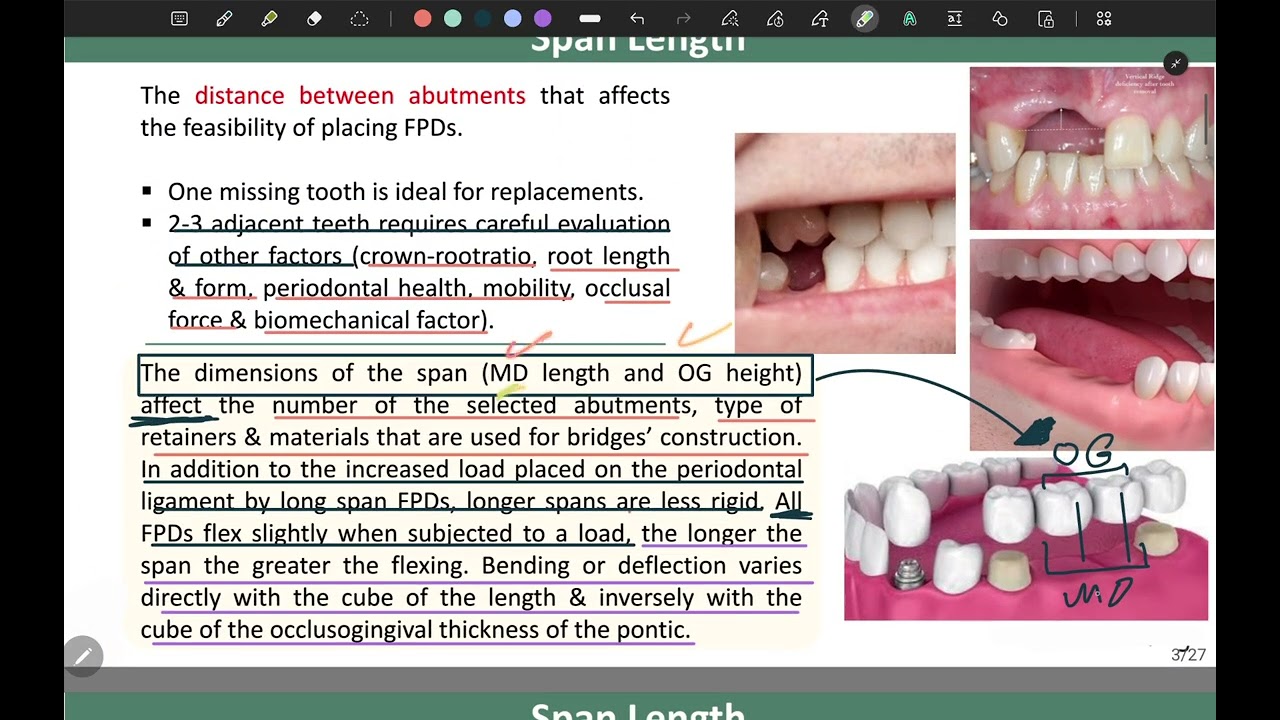
Task: Open the missing lower molar photo
Action: pyautogui.click(x=845, y=243)
